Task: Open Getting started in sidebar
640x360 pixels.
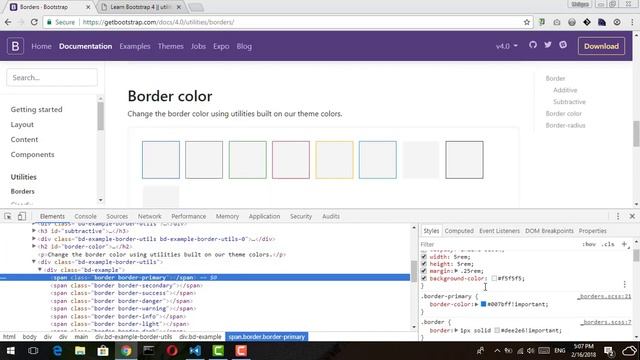Action: click(x=36, y=109)
